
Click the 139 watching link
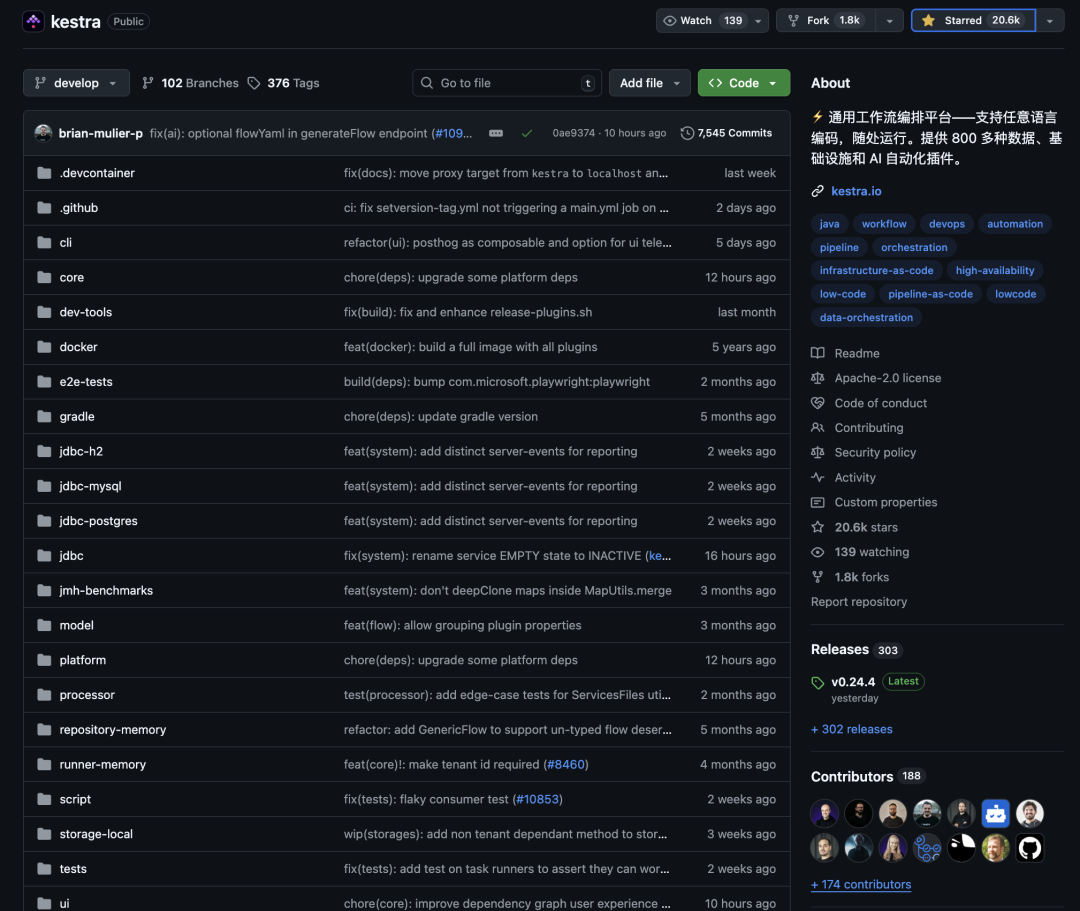click(x=871, y=552)
